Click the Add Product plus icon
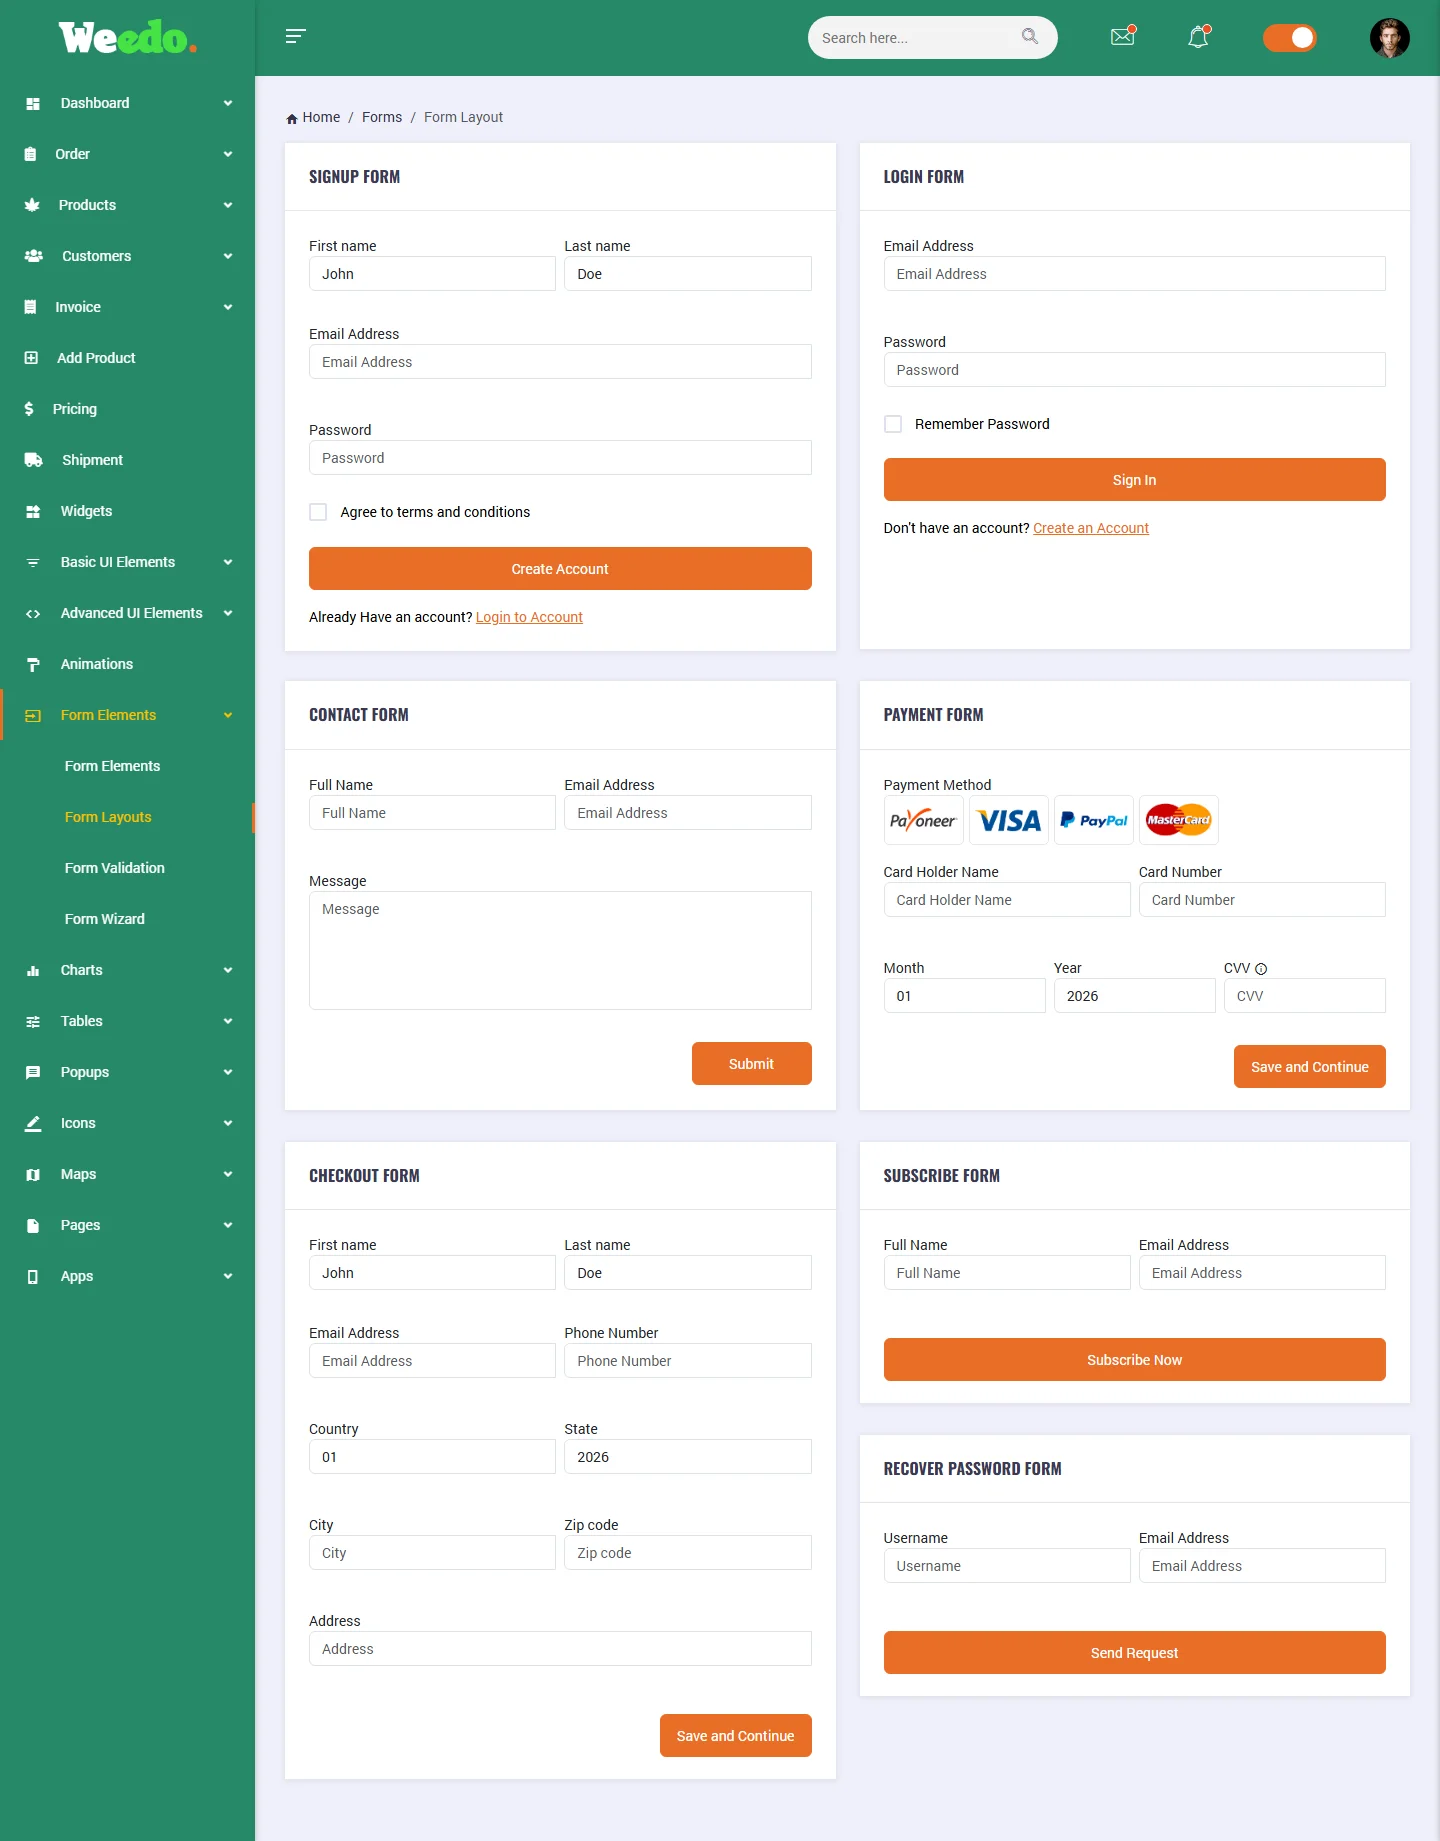 [31, 358]
